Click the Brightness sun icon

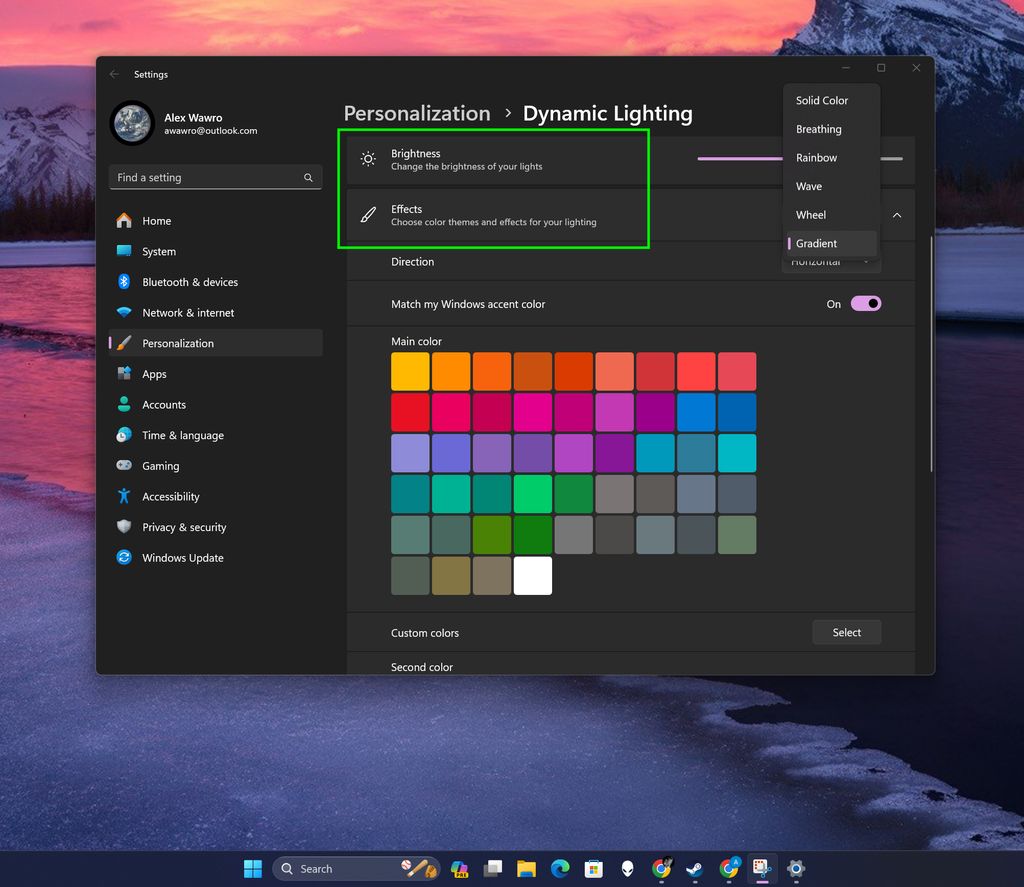[x=368, y=159]
